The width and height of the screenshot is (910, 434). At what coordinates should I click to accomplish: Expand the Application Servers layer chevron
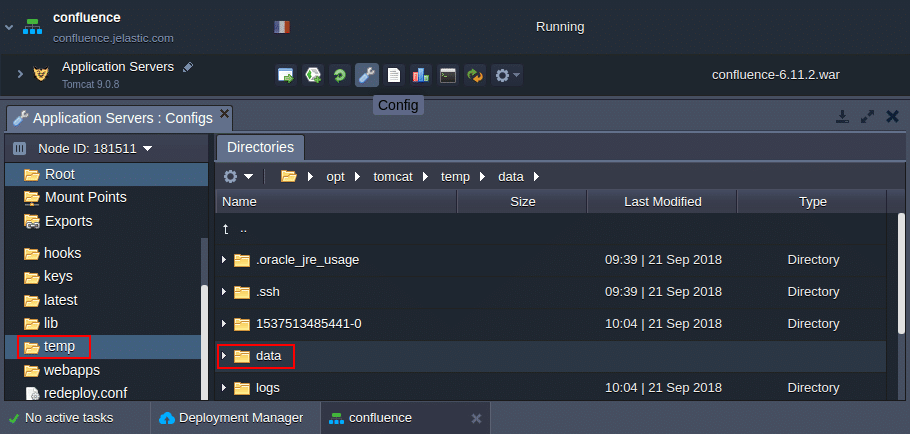coord(20,74)
